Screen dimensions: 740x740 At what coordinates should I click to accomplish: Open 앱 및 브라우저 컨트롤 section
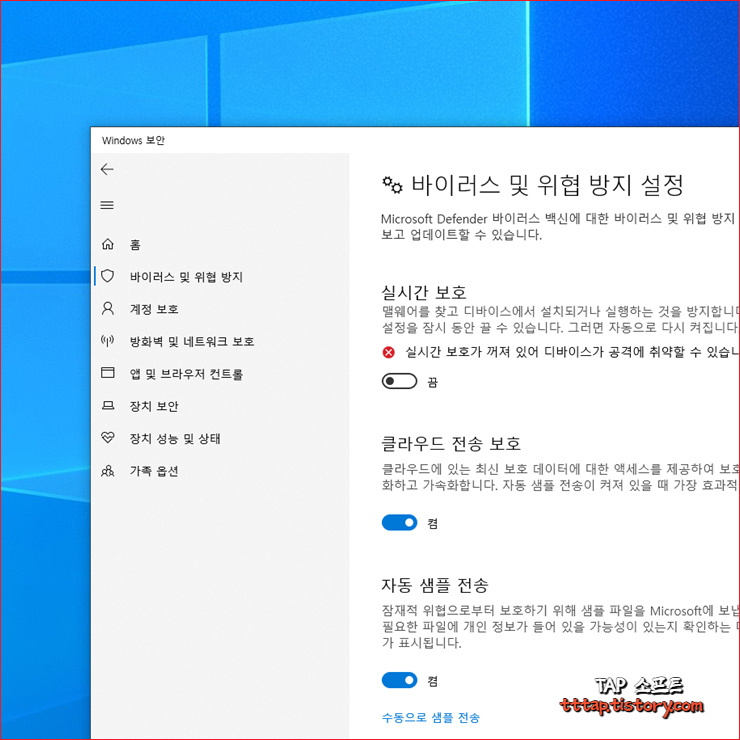click(x=186, y=374)
